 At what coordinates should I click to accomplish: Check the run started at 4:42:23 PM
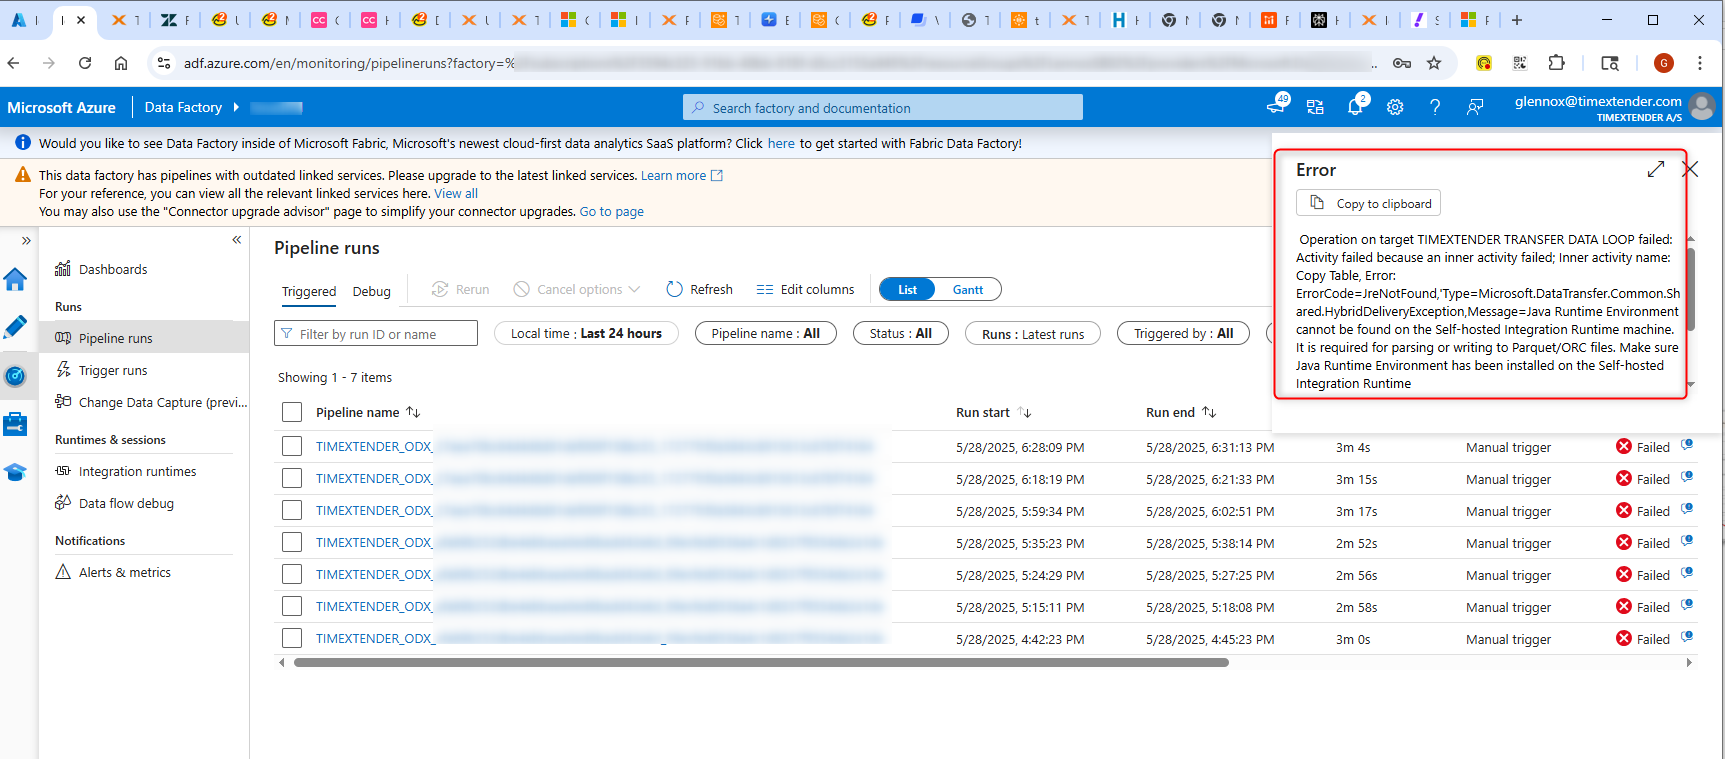coord(292,638)
